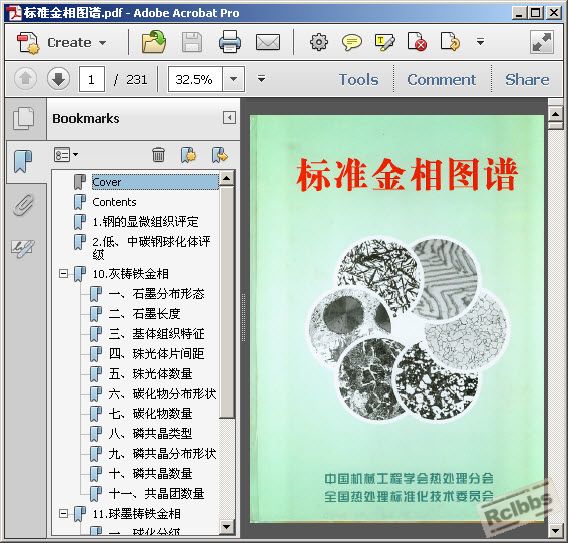
Task: Toggle full screen read mode
Action: [541, 42]
